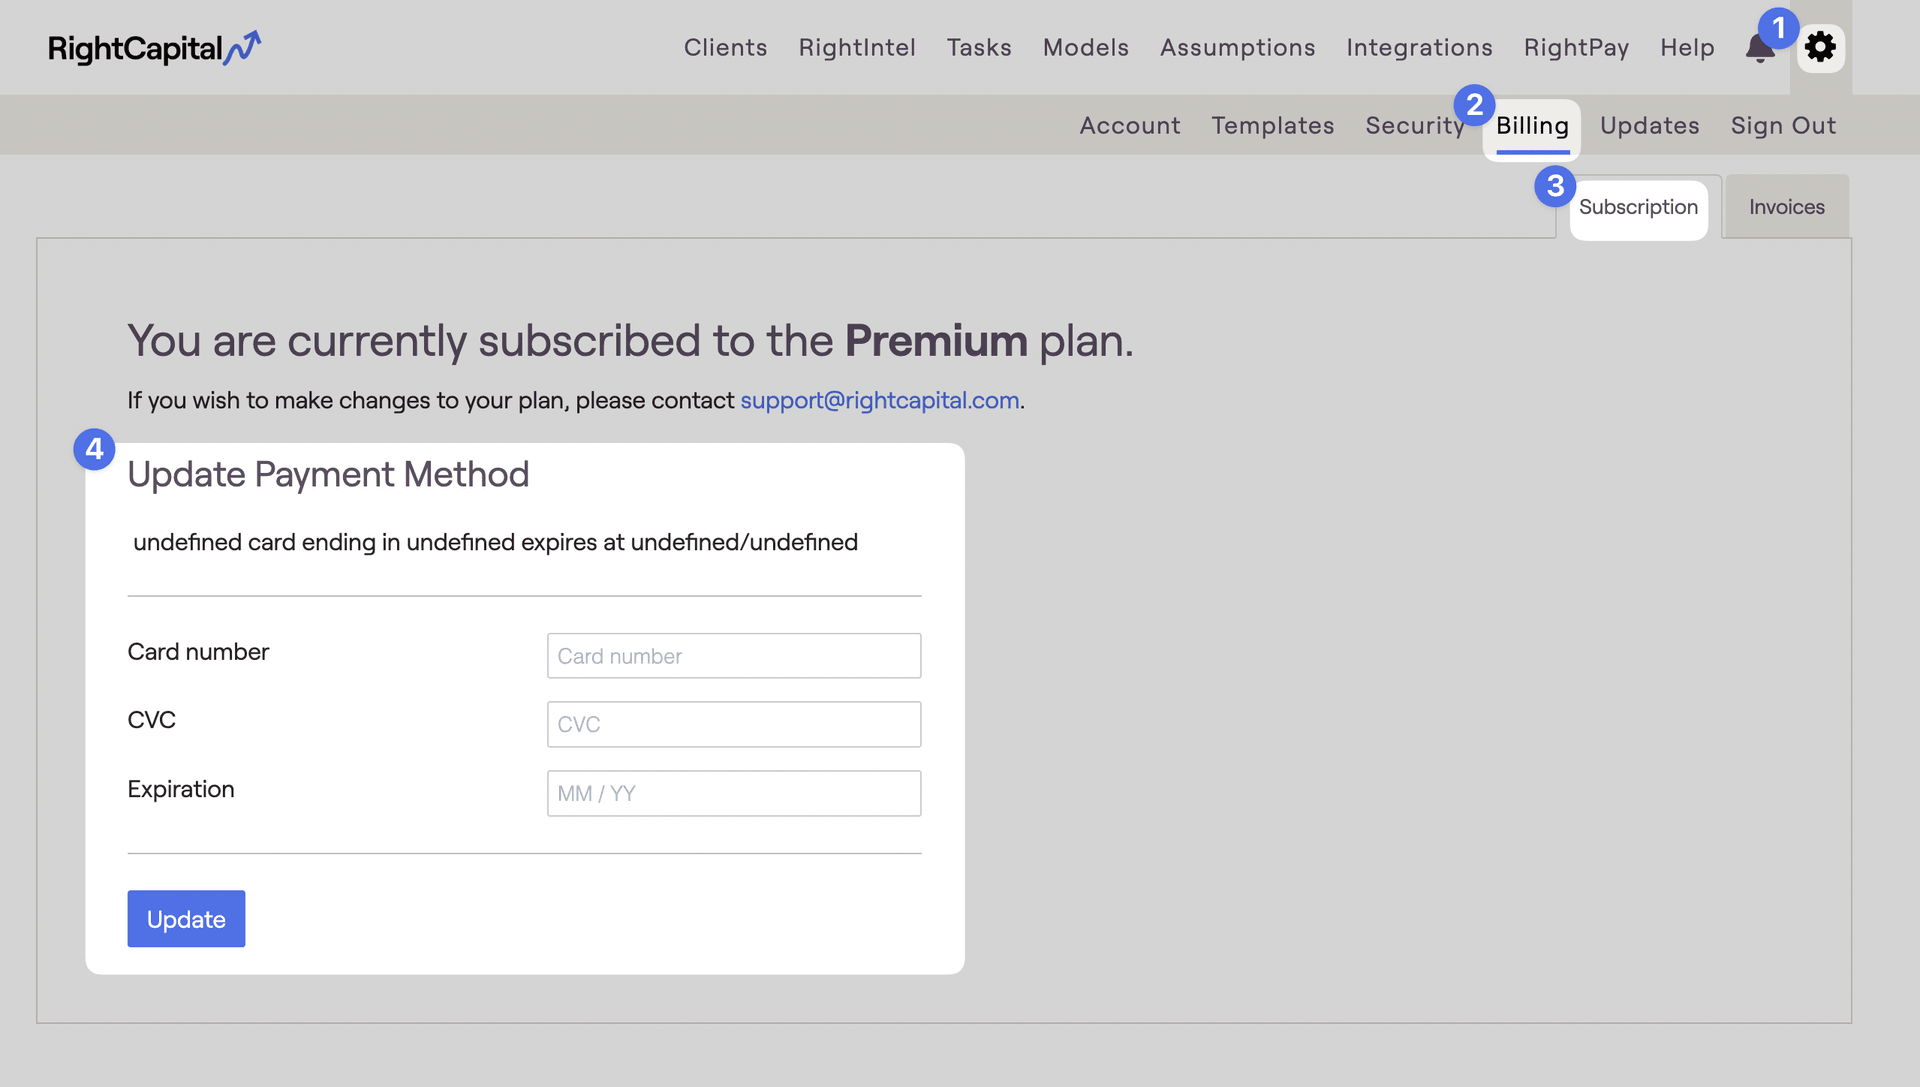
Task: Open the settings gear icon
Action: (x=1820, y=47)
